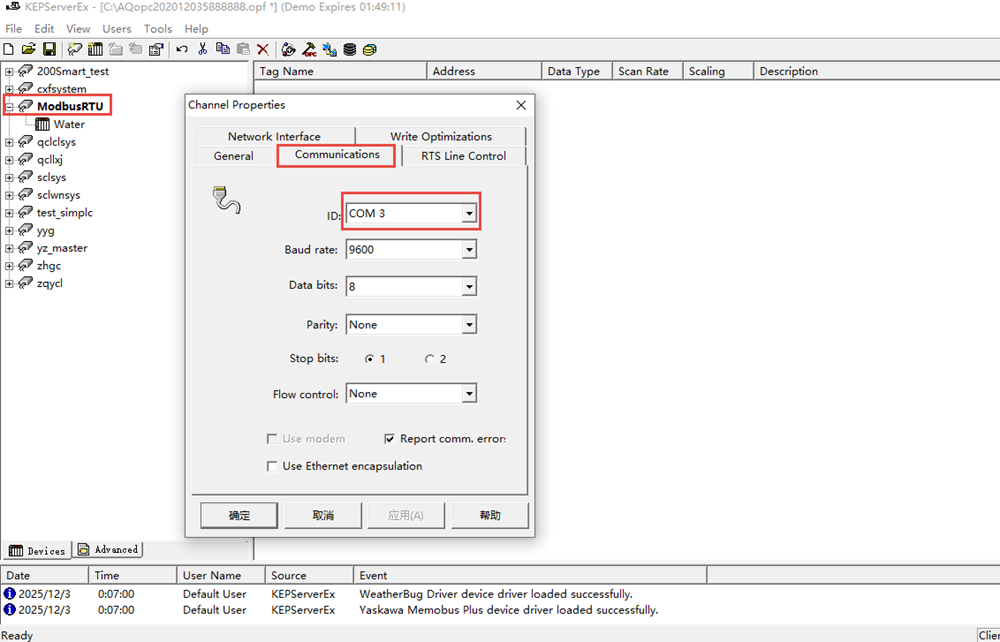Enable Use Ethernet encapsulation checkbox
Screen dimensions: 1000x642
pos(272,466)
